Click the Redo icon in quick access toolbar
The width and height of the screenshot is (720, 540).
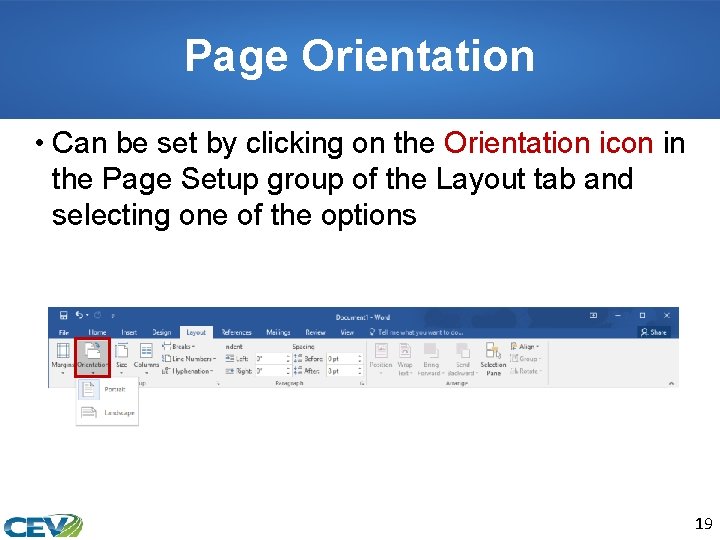[x=97, y=315]
